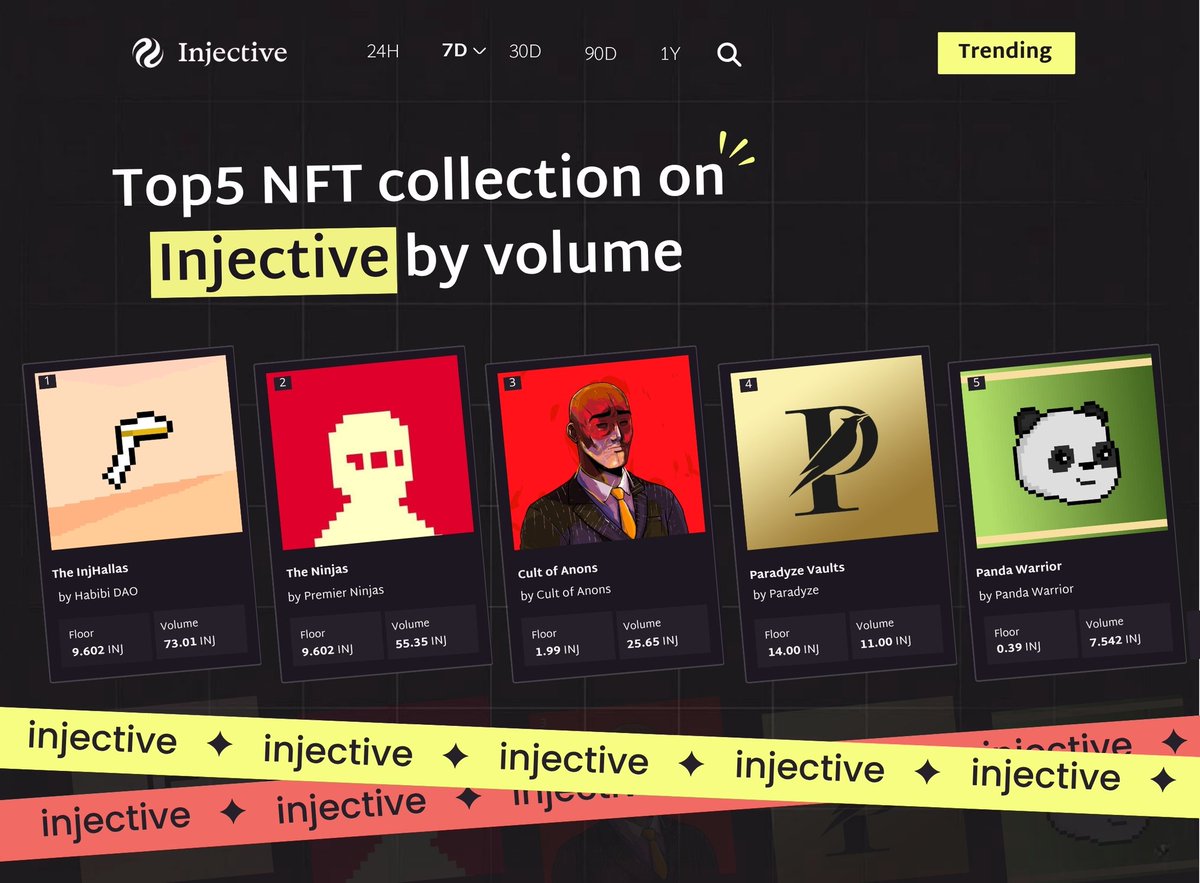The height and width of the screenshot is (883, 1200).
Task: Click the yellow Trending button
Action: point(1006,53)
